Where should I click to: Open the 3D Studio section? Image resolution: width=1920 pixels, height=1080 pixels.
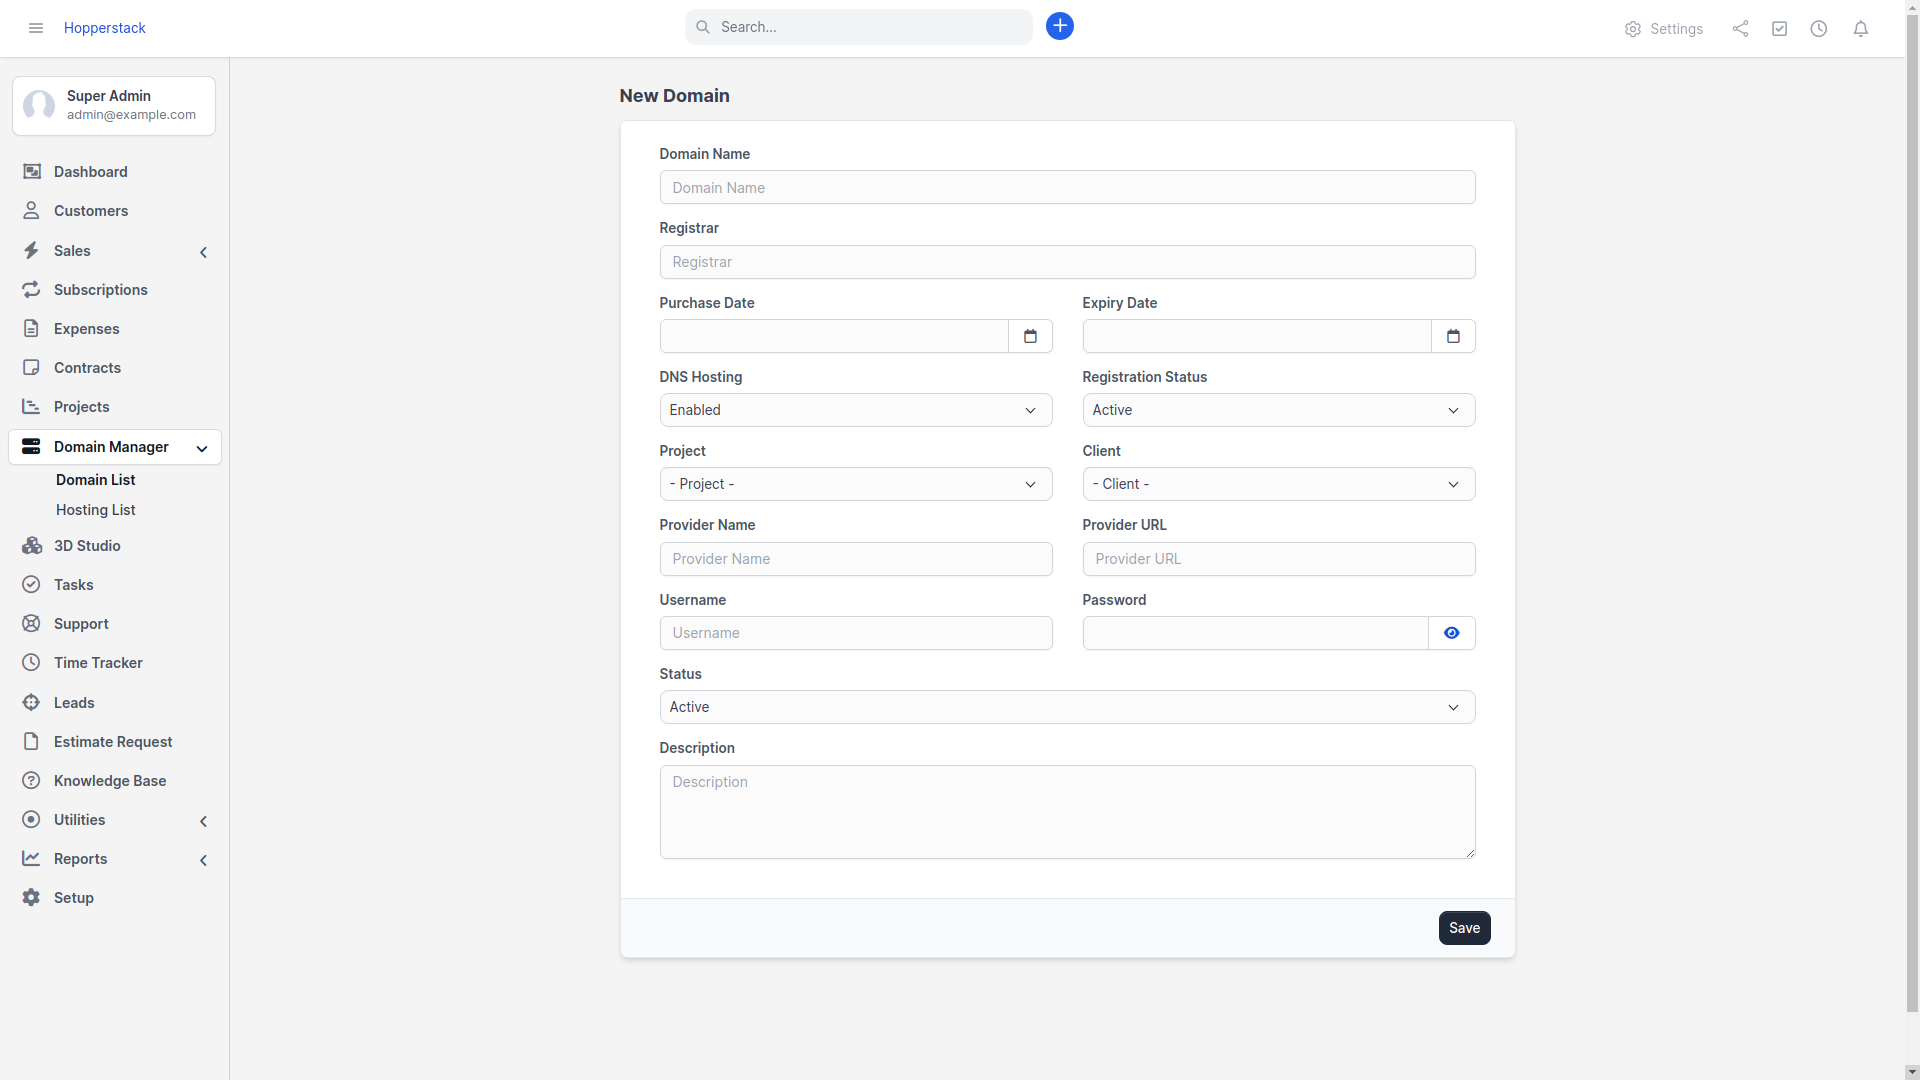point(31,546)
